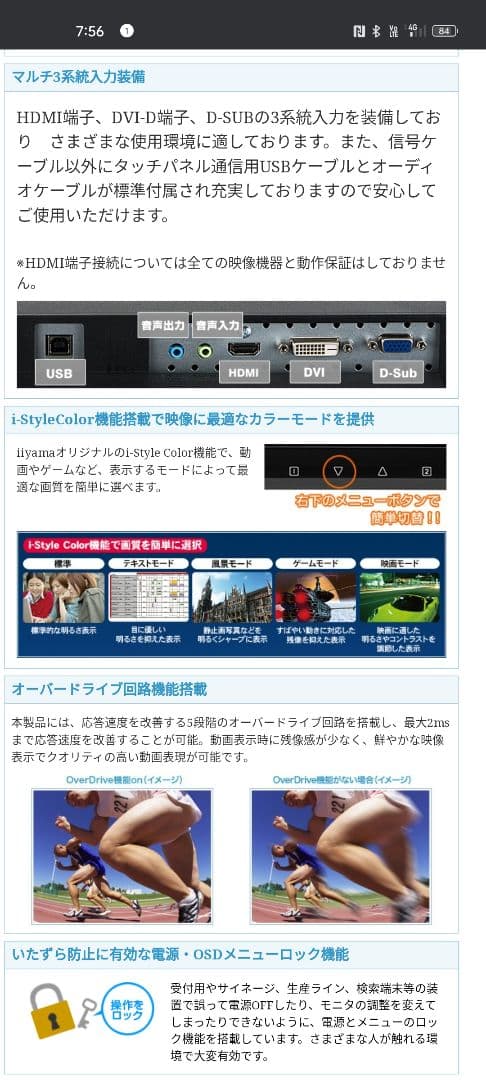Screen dimensions: 486x1080
Task: Tap the NFC status bar icon
Action: point(359,31)
